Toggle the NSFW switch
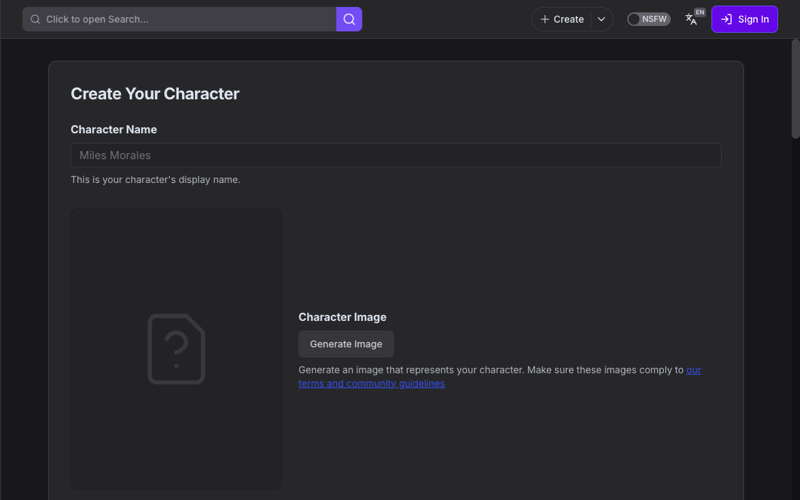800x500 pixels. [648, 19]
